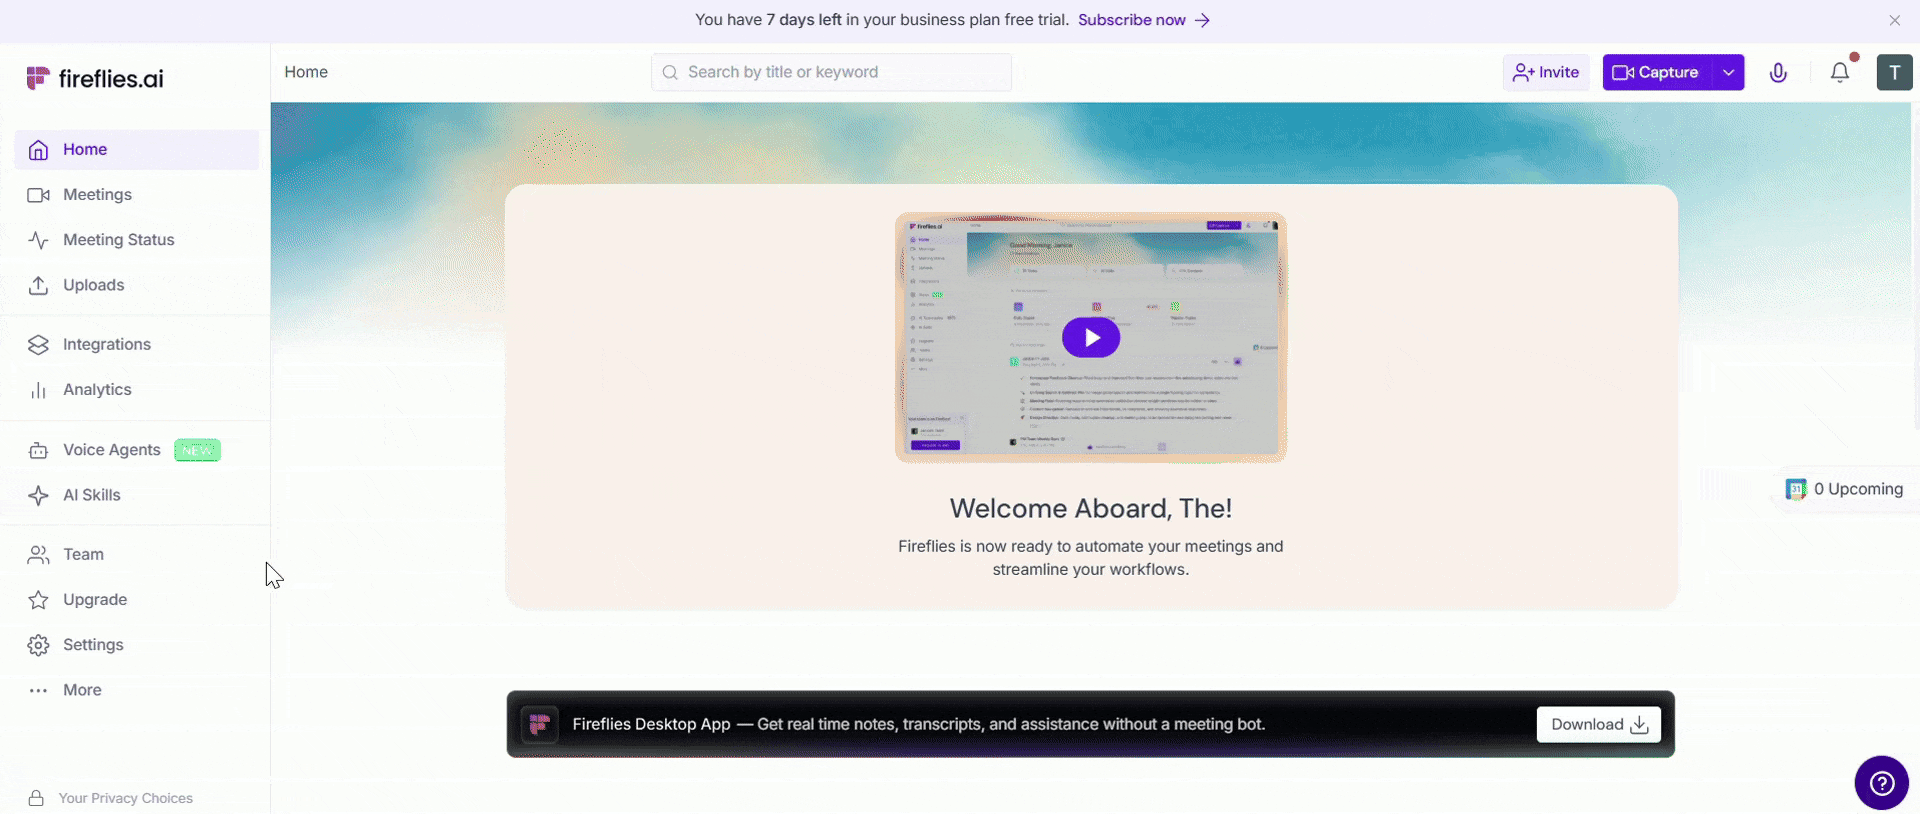Open the help question mark button

[1881, 783]
